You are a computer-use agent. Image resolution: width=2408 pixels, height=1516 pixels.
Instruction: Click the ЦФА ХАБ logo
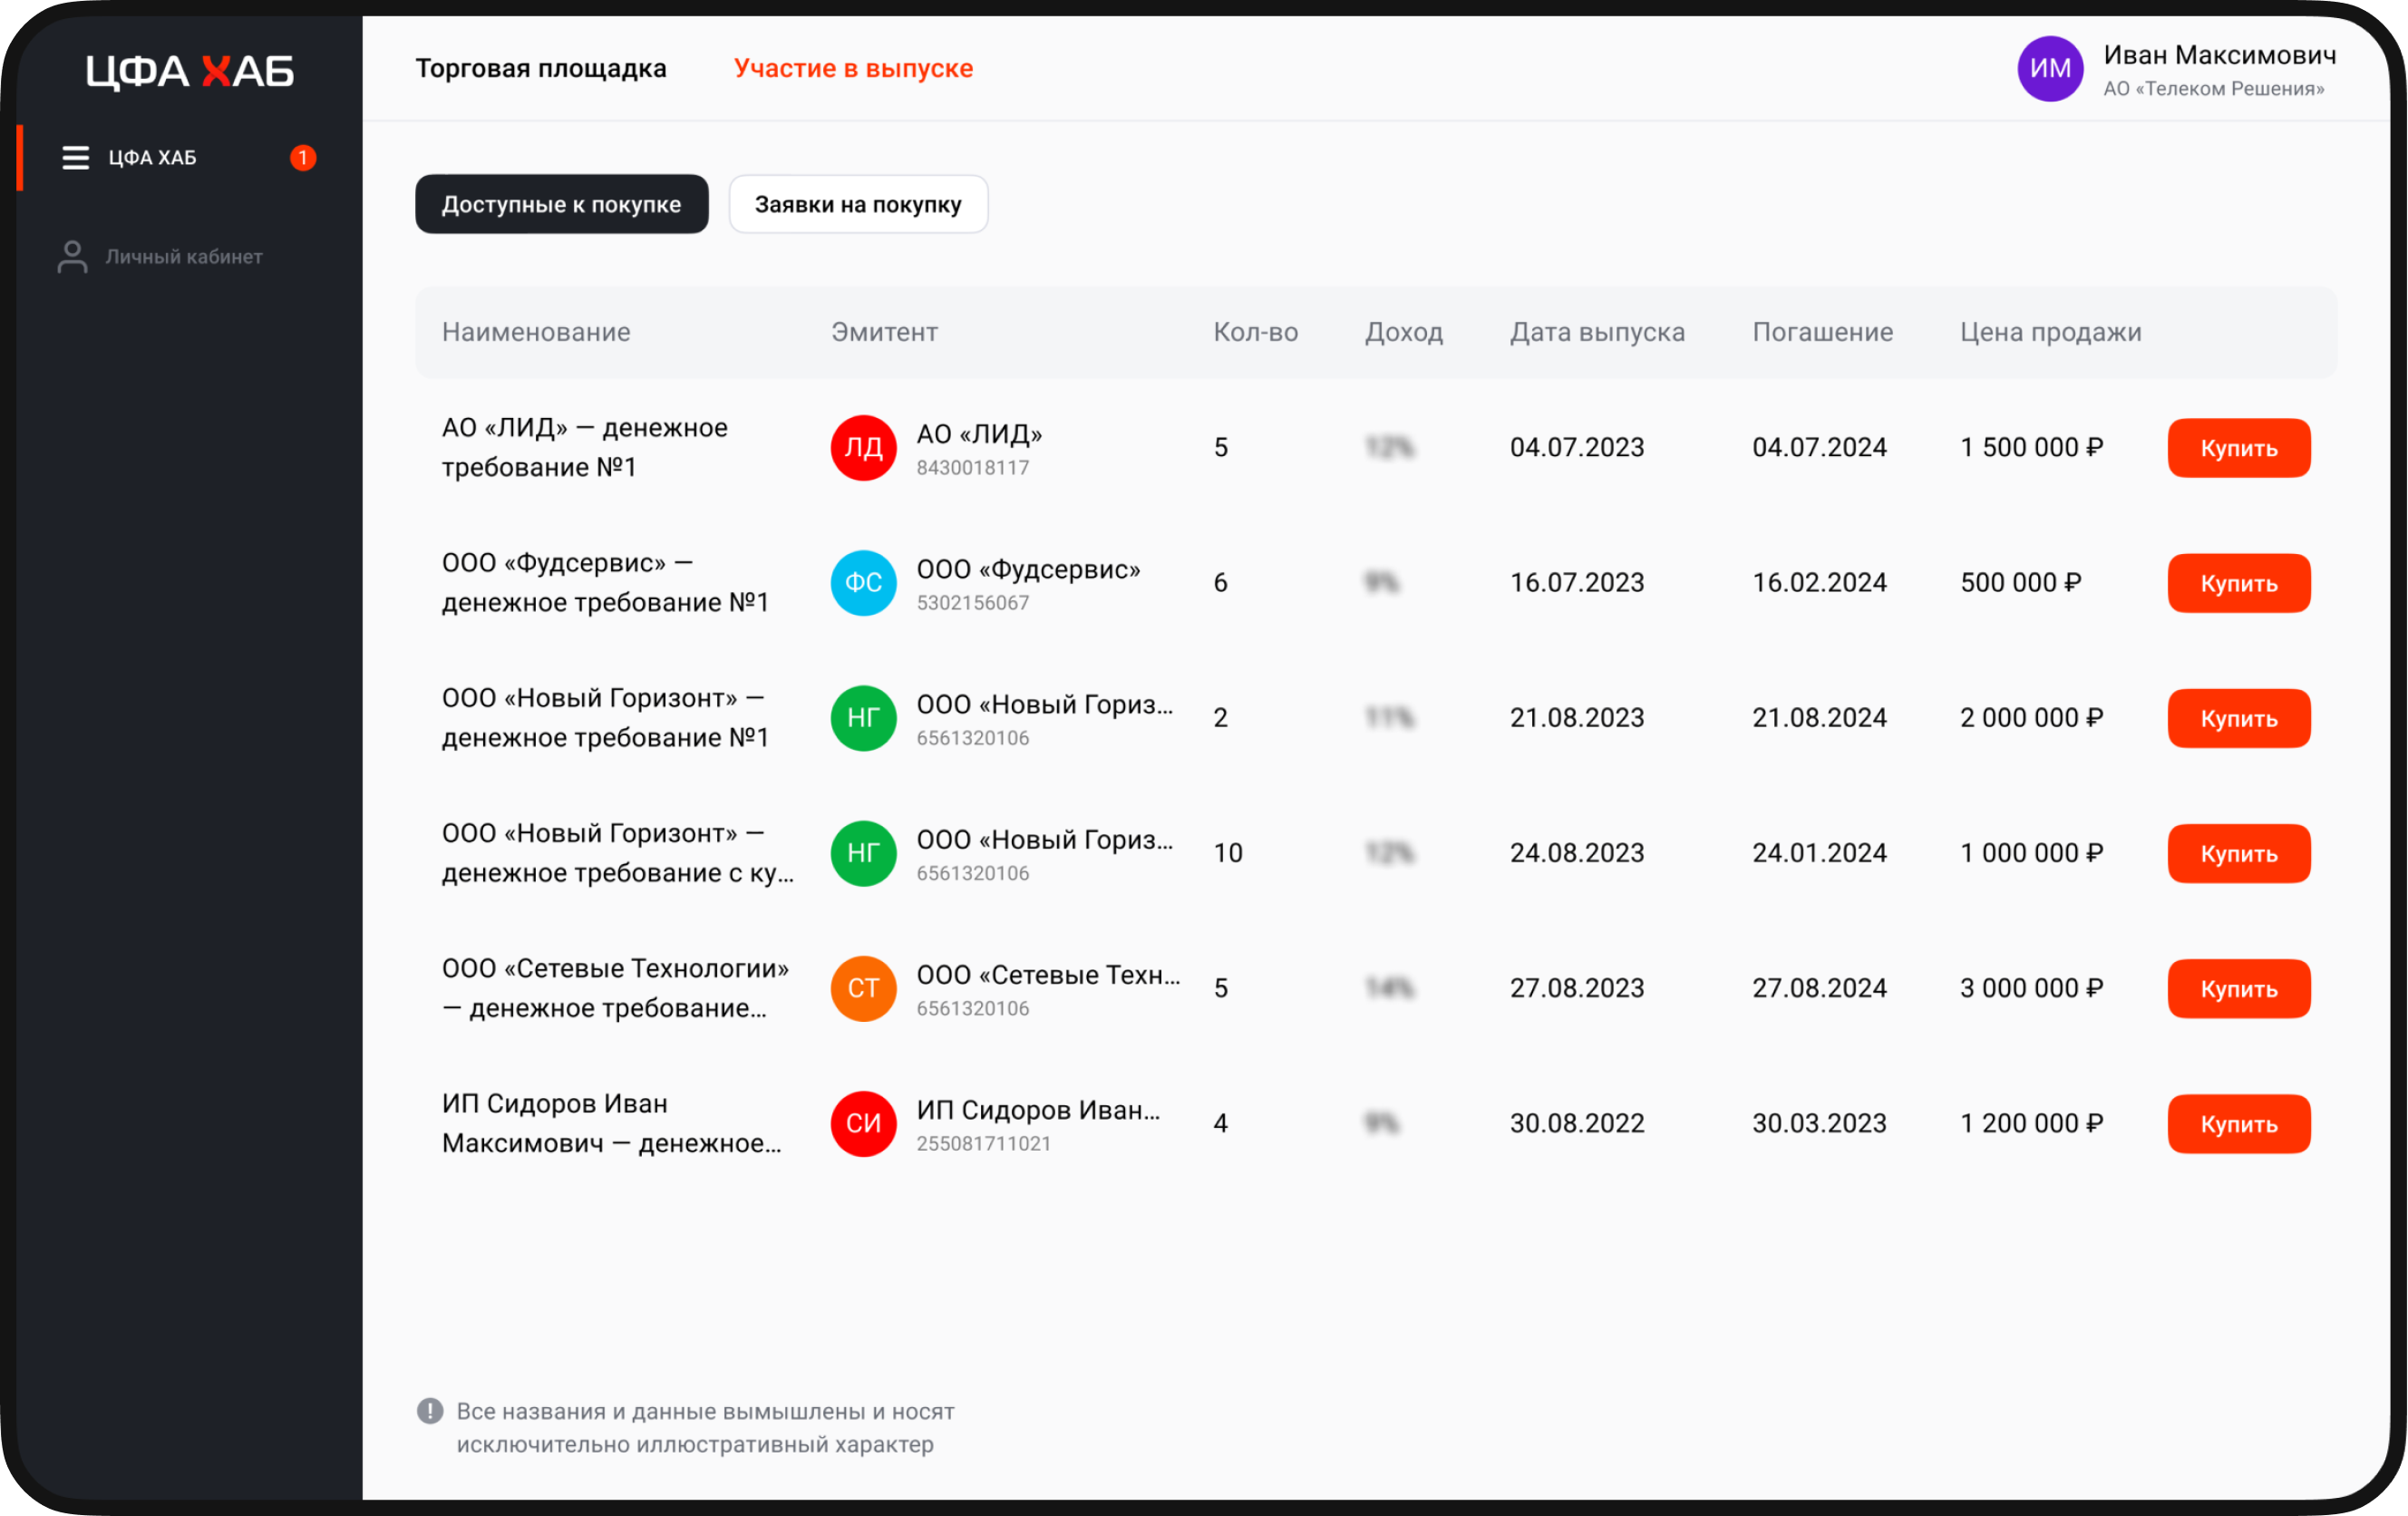(189, 71)
